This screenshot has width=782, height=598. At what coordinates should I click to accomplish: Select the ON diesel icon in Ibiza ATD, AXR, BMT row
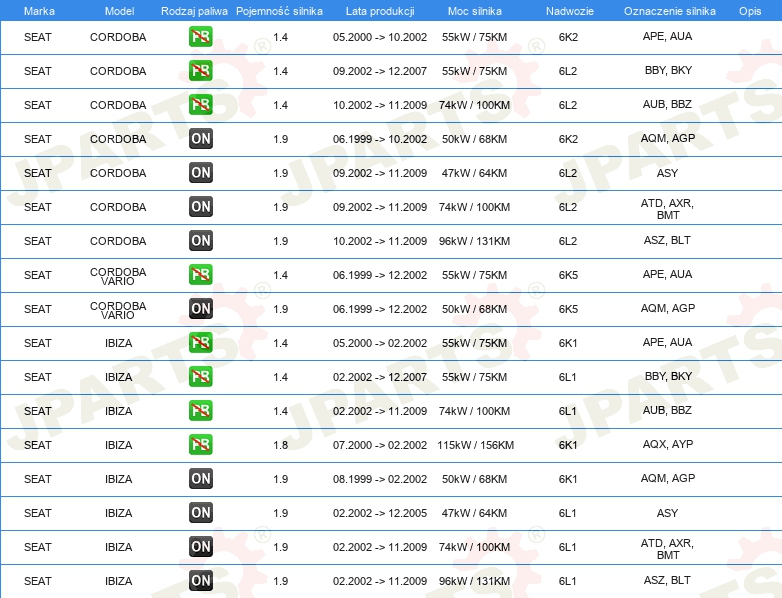200,547
